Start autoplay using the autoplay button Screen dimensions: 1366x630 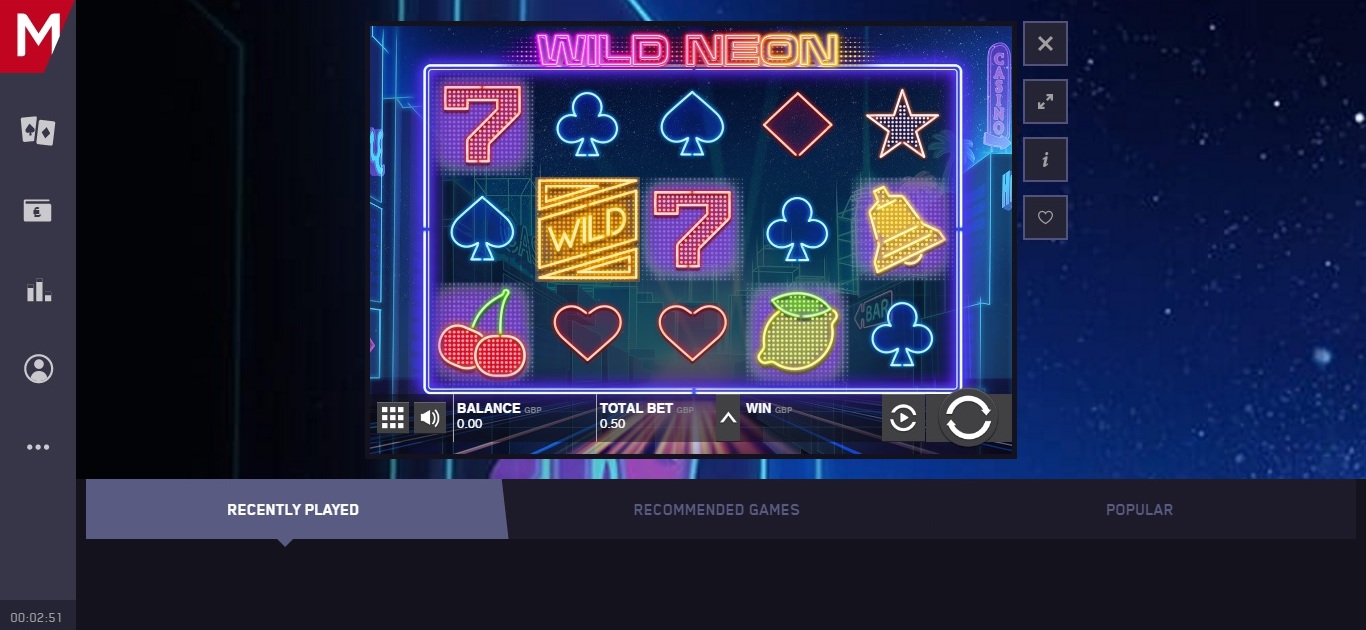coord(903,418)
